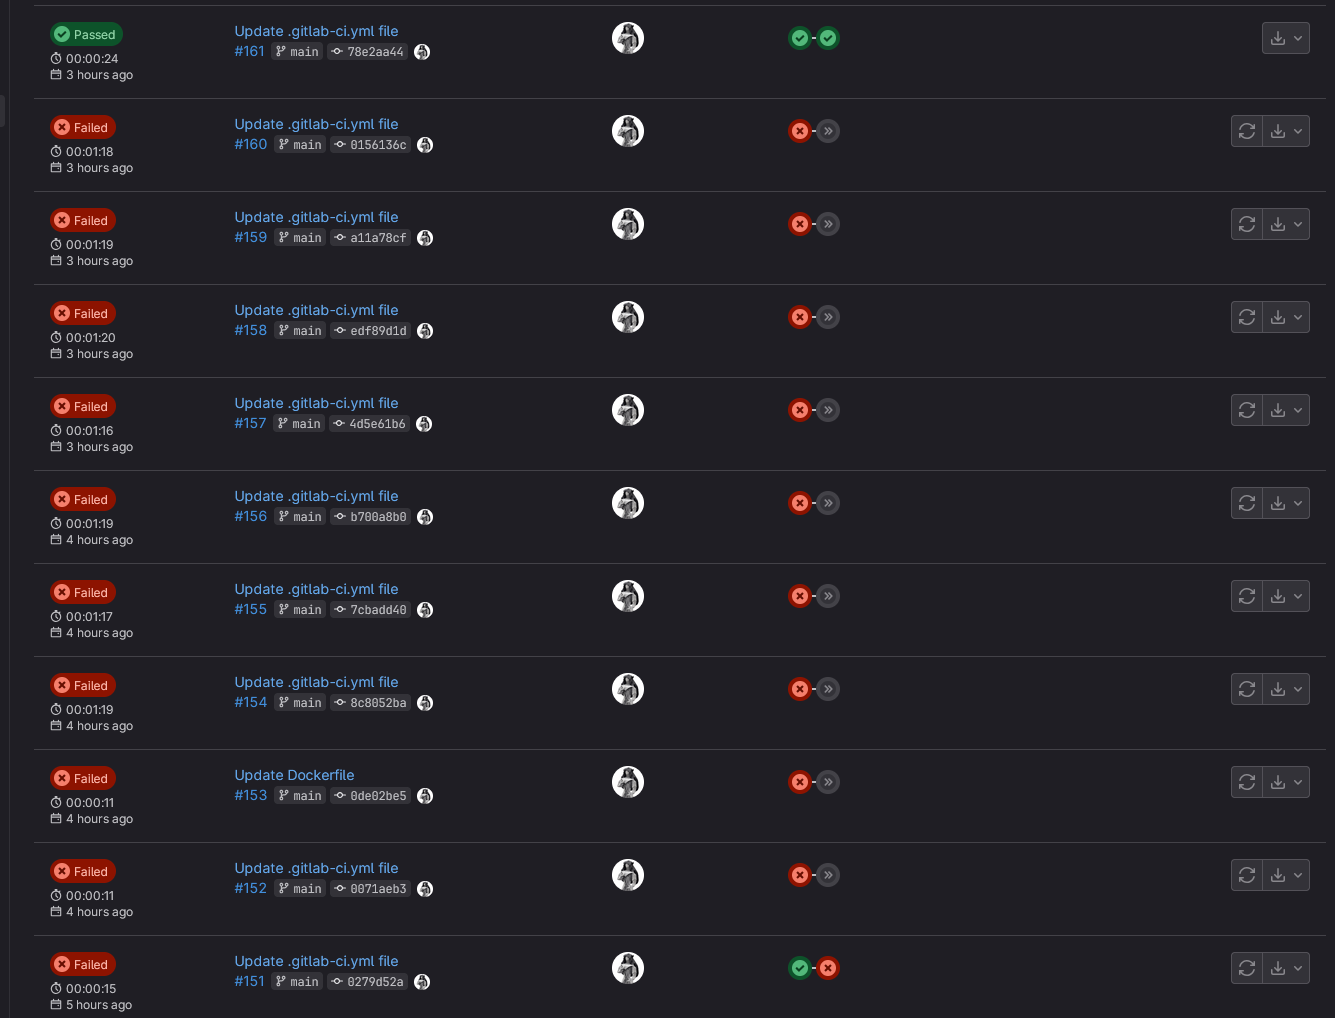Open the "Update Dockerfile" commit link
Image resolution: width=1335 pixels, height=1018 pixels.
(x=294, y=775)
